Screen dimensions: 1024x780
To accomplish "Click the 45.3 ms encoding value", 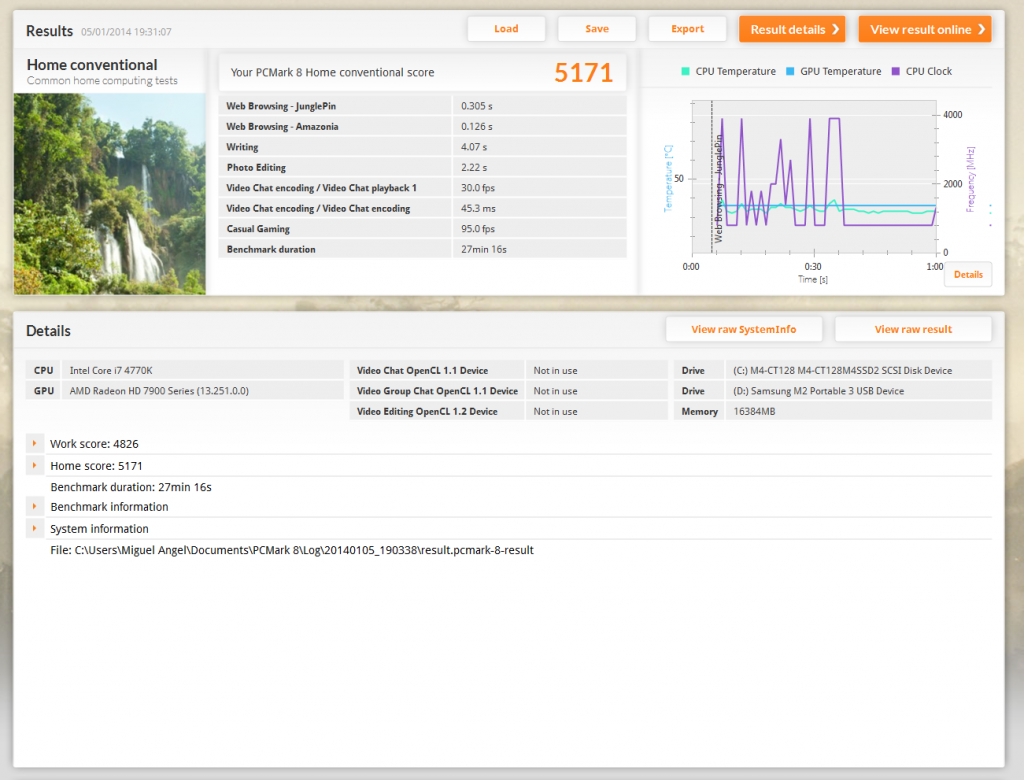I will (x=478, y=208).
